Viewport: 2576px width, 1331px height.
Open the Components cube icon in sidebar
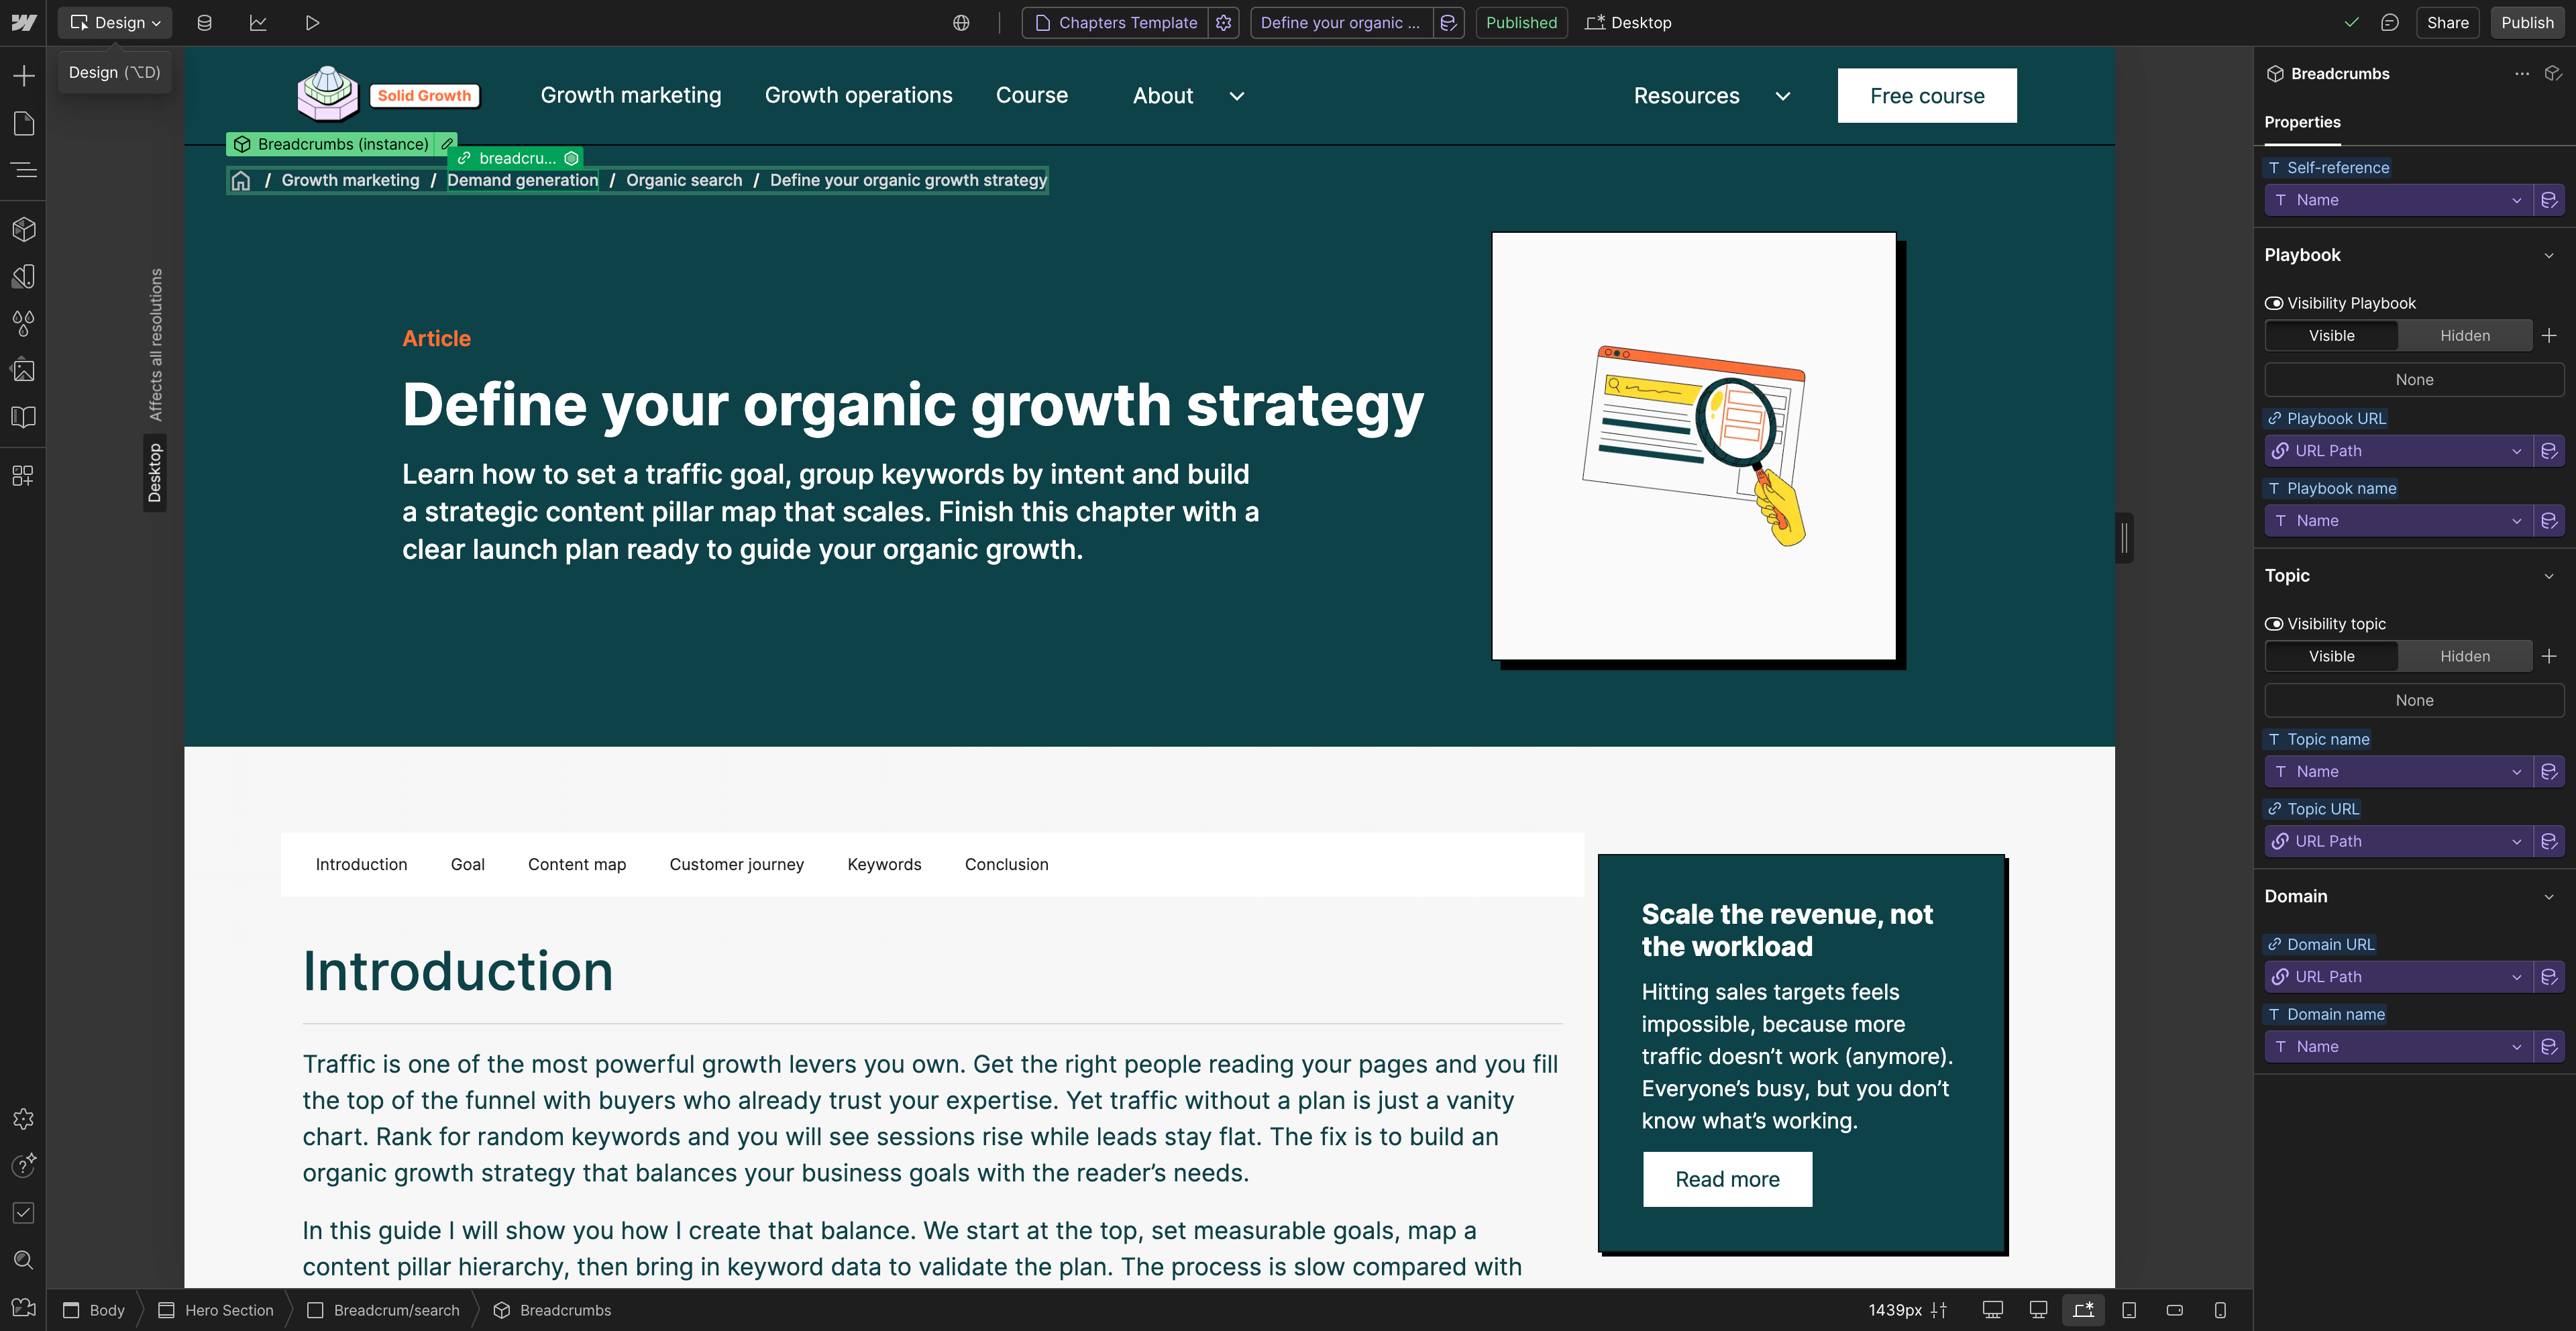[x=23, y=229]
